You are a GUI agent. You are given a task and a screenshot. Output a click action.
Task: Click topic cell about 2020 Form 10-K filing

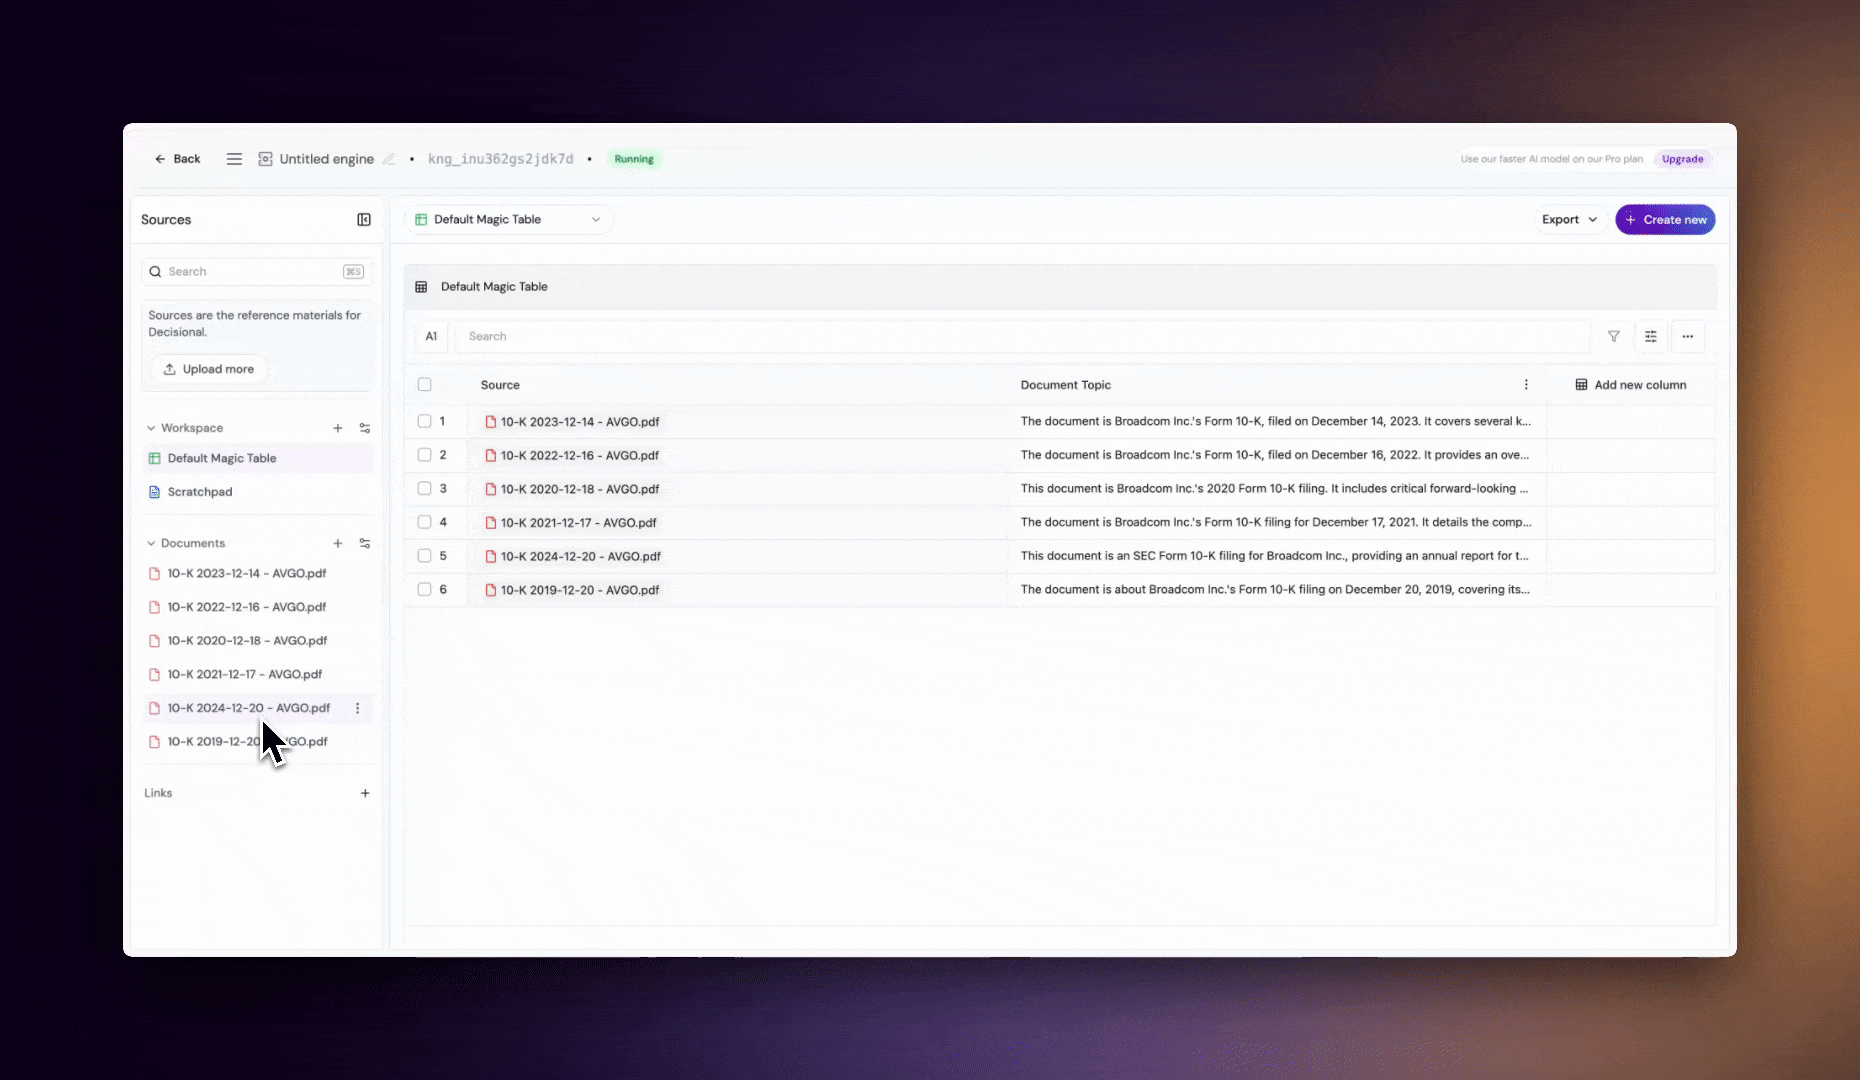click(x=1275, y=489)
